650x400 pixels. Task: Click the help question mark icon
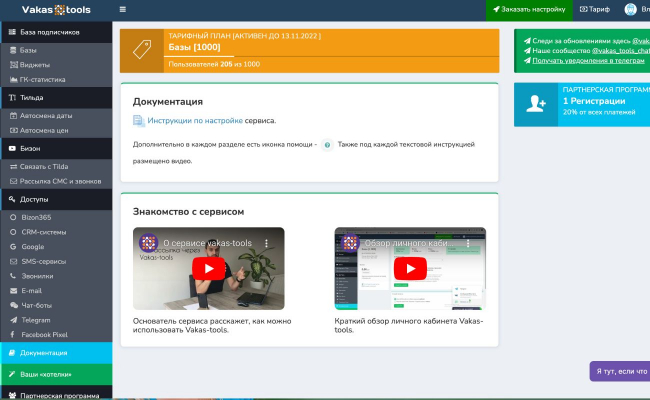pyautogui.click(x=327, y=145)
